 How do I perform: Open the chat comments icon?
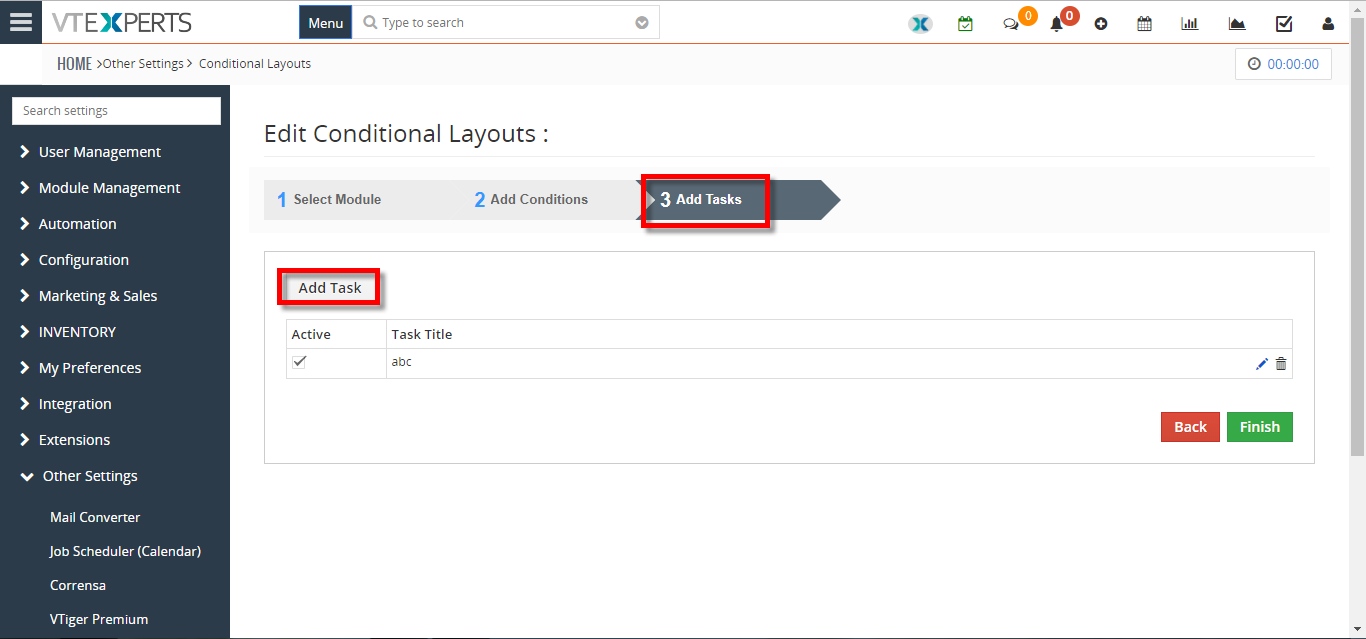pyautogui.click(x=1011, y=24)
